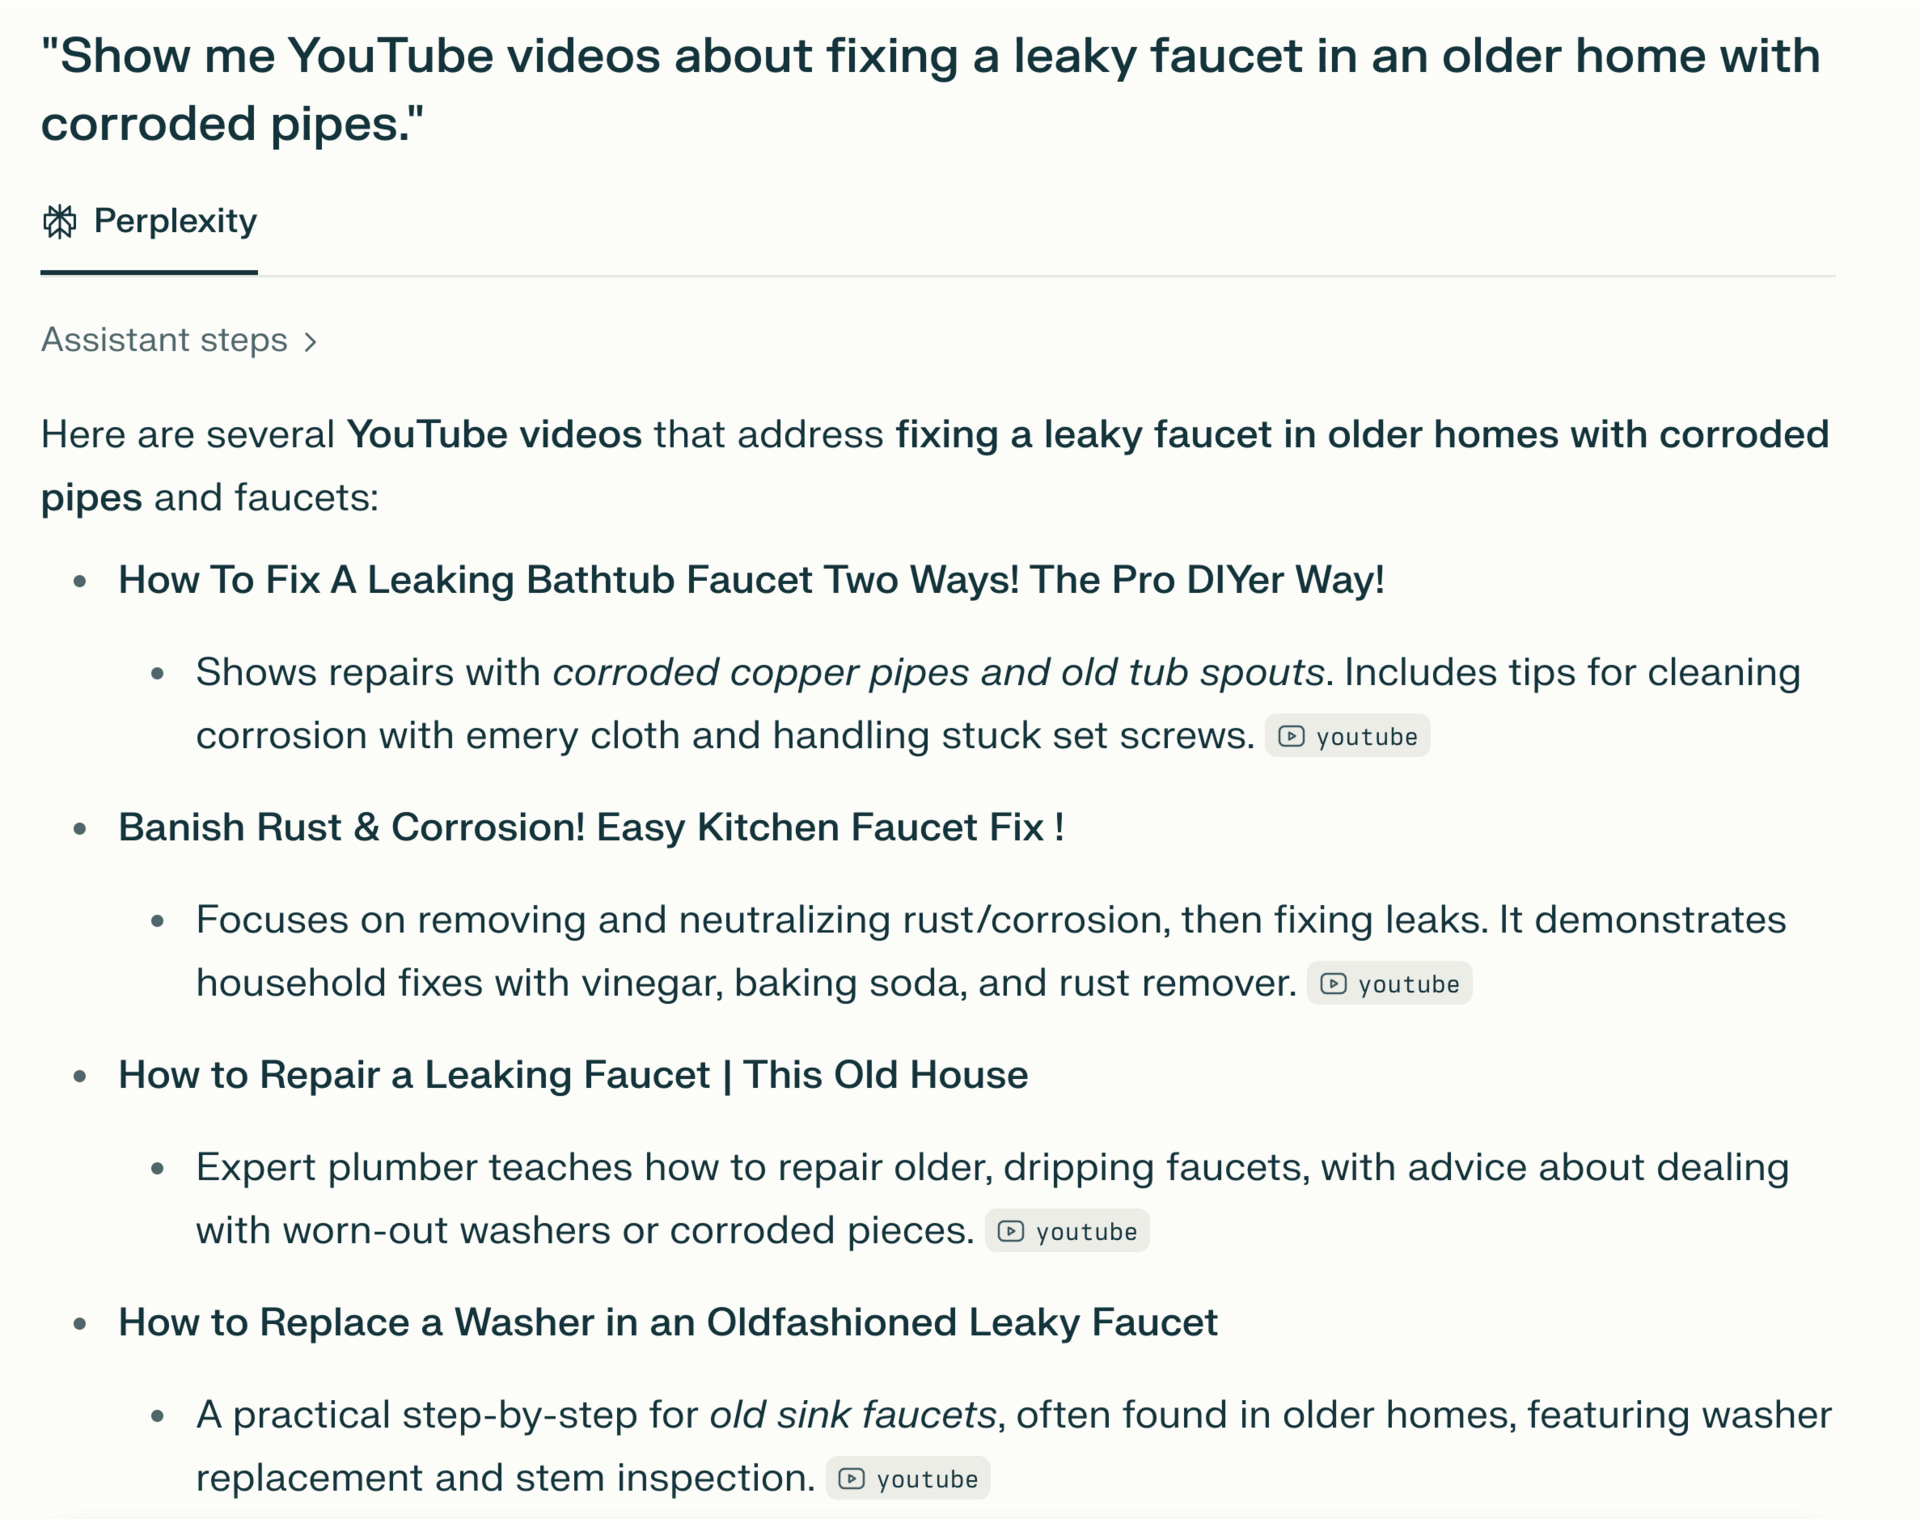Viewport: 1920px width, 1519px height.
Task: Open youtube source chip after 'stuck set screws'
Action: (1347, 736)
